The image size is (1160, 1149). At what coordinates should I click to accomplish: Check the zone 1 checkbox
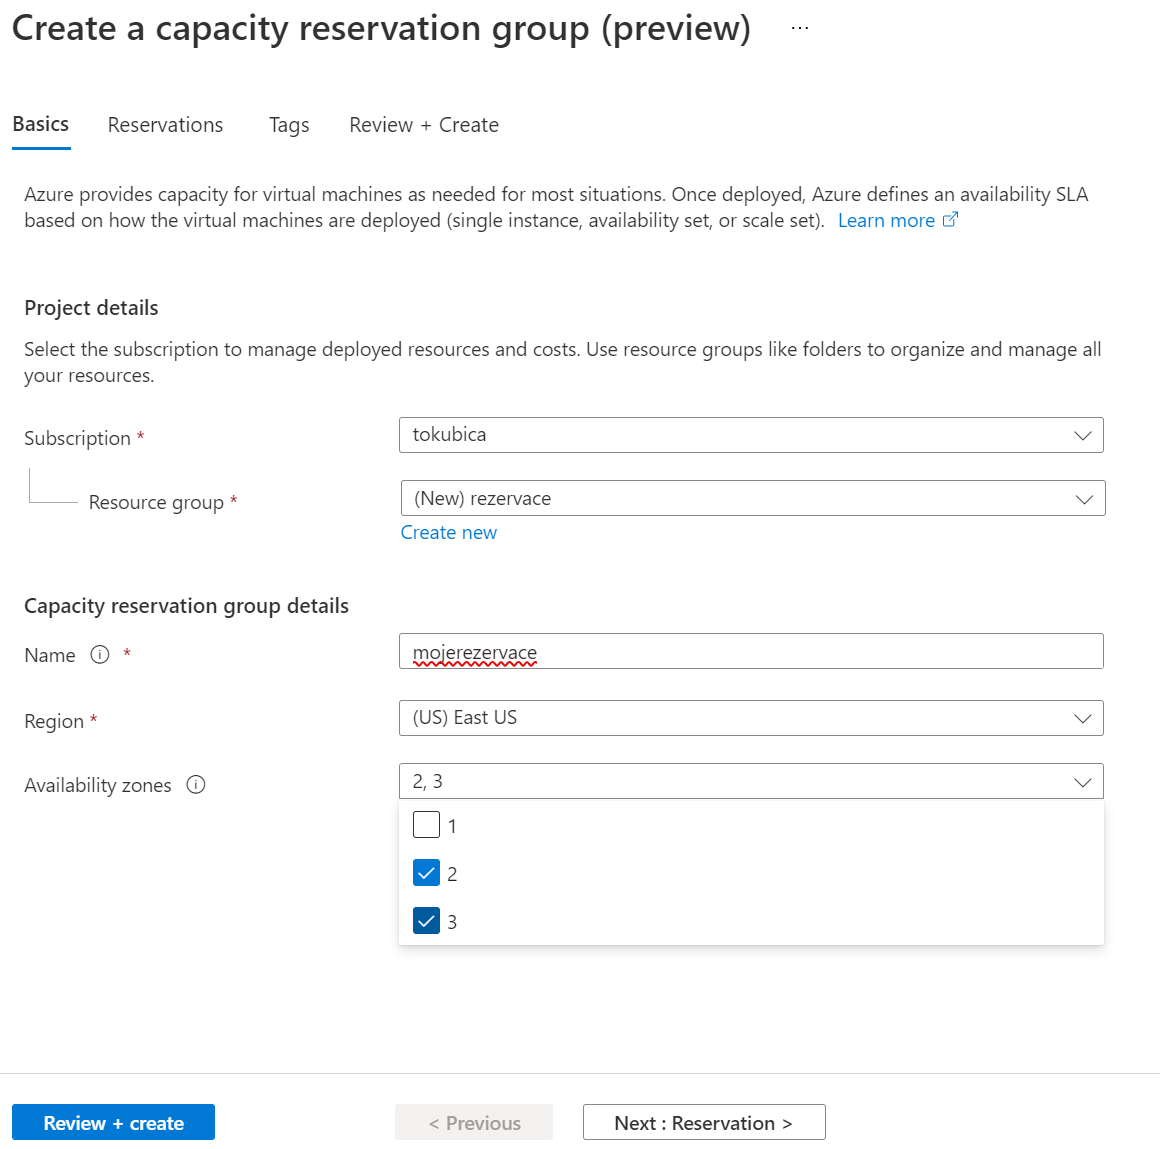[426, 825]
